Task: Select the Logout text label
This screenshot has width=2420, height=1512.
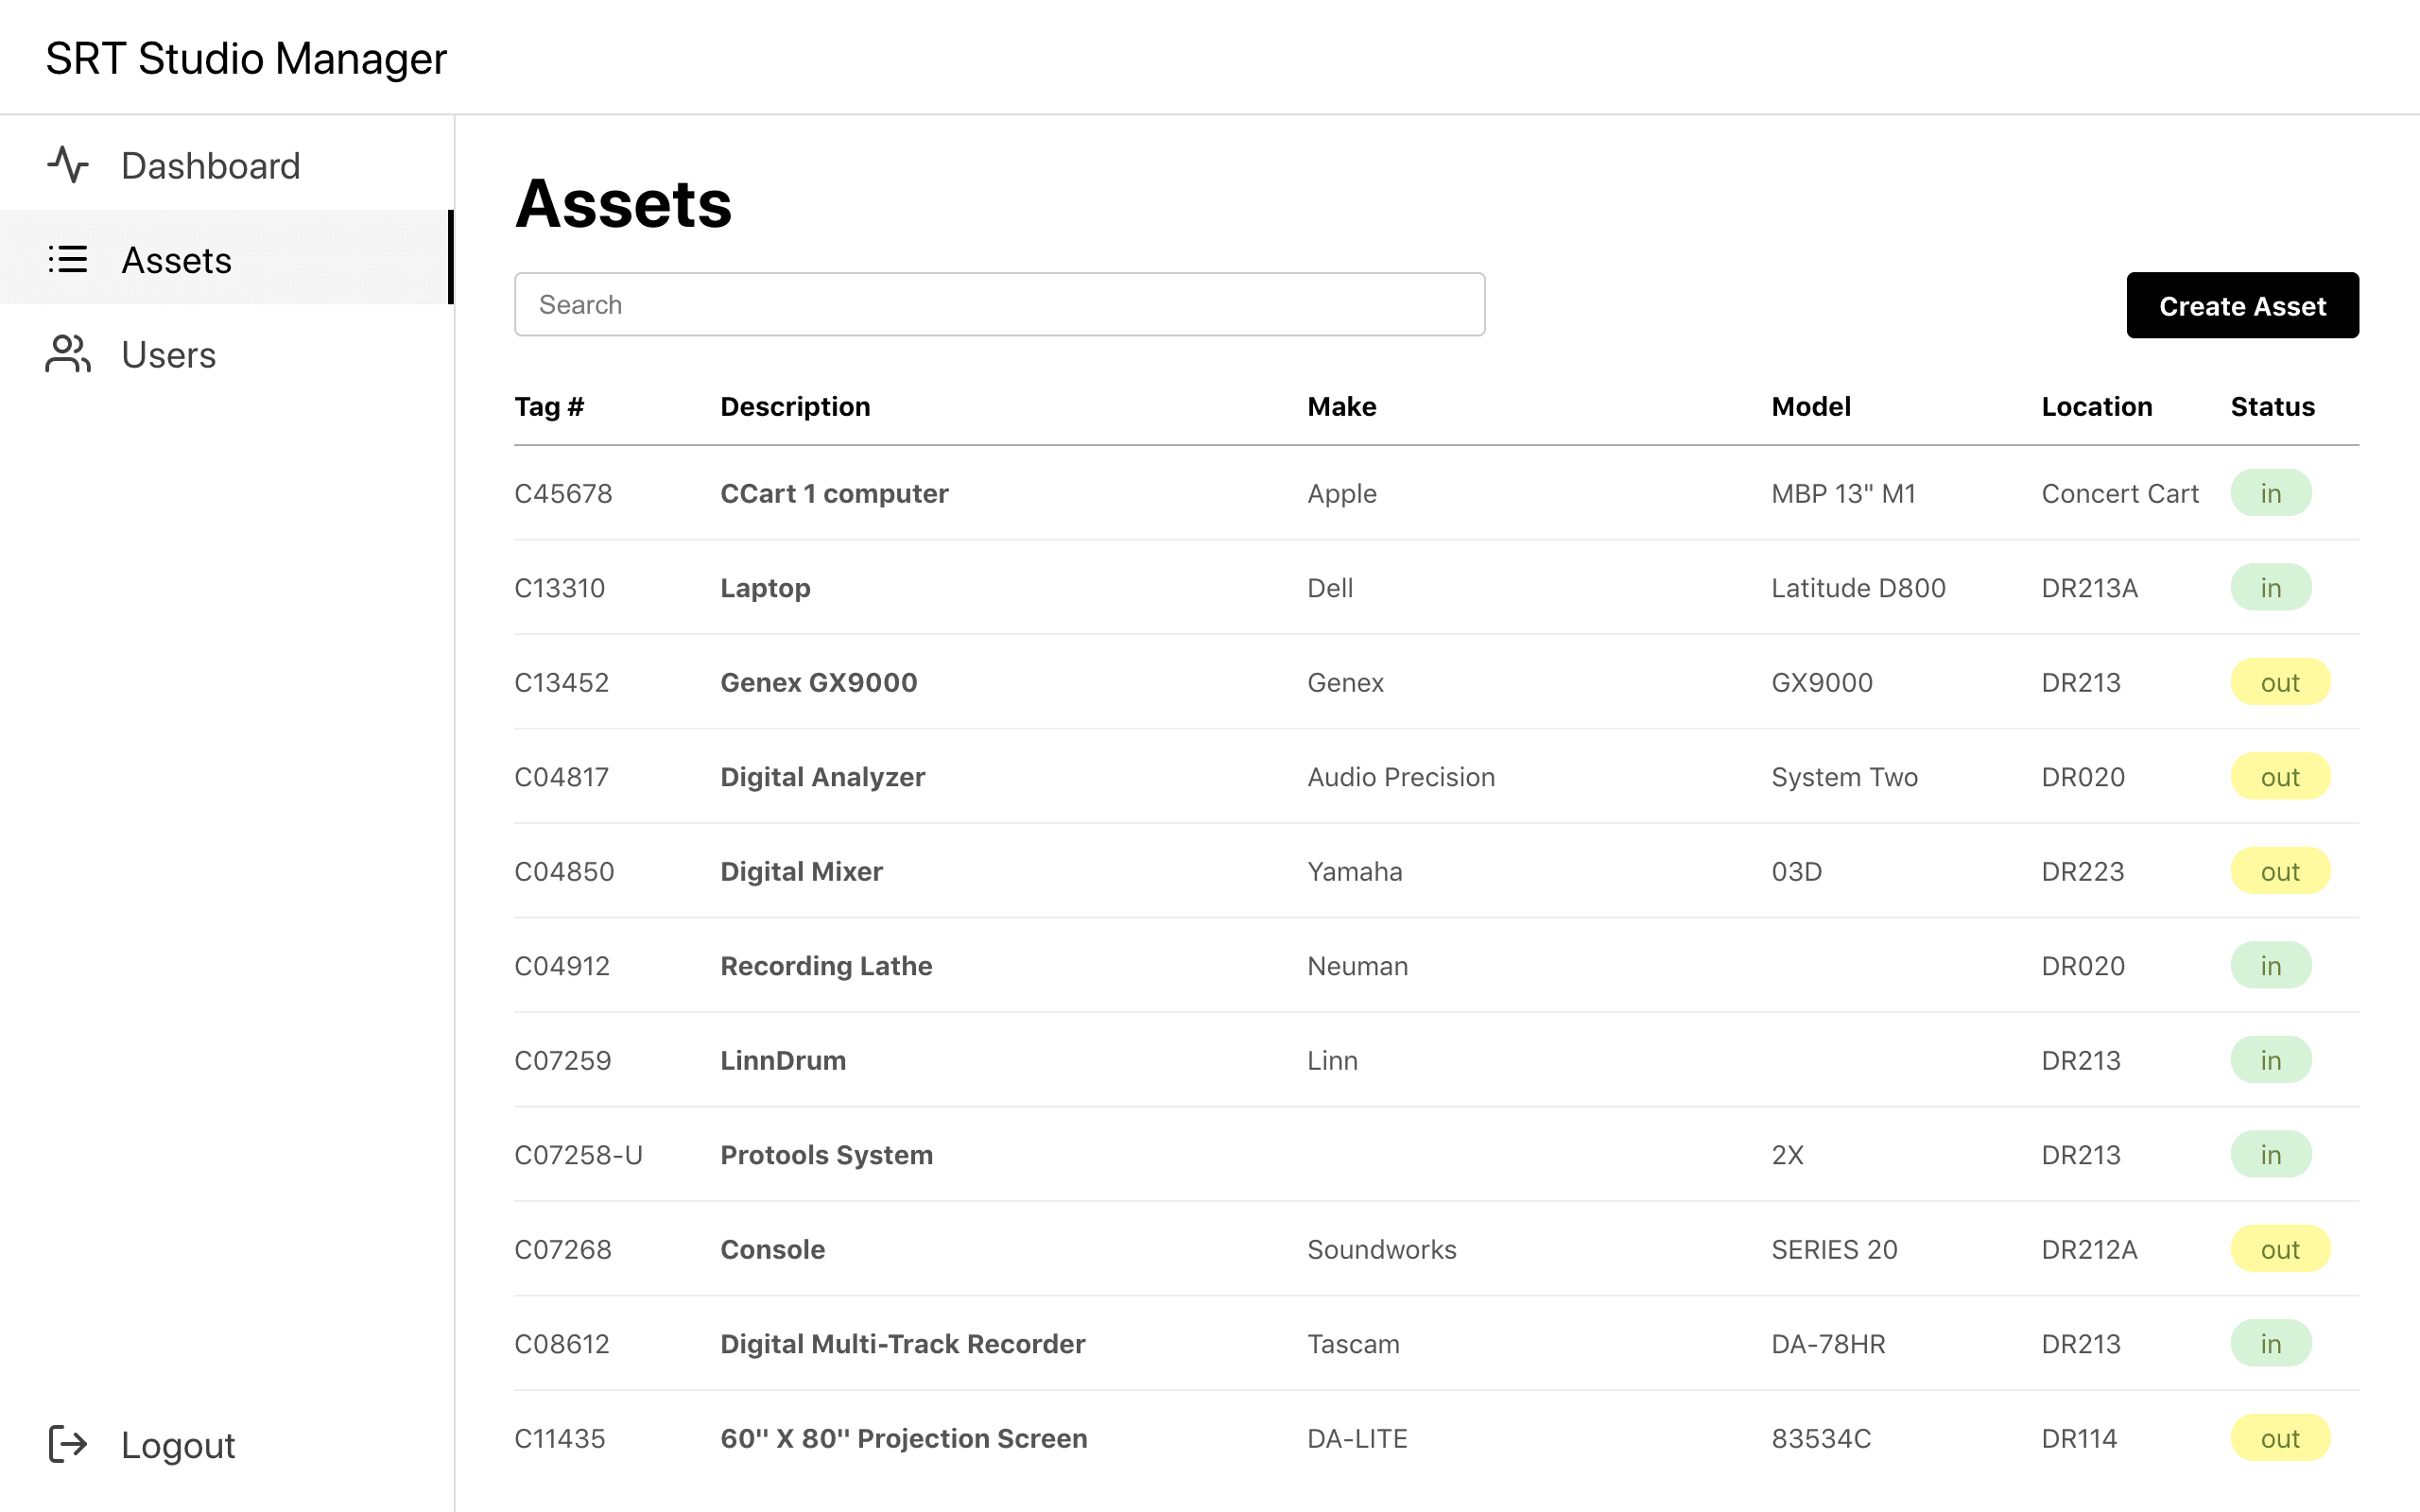Action: tap(178, 1445)
